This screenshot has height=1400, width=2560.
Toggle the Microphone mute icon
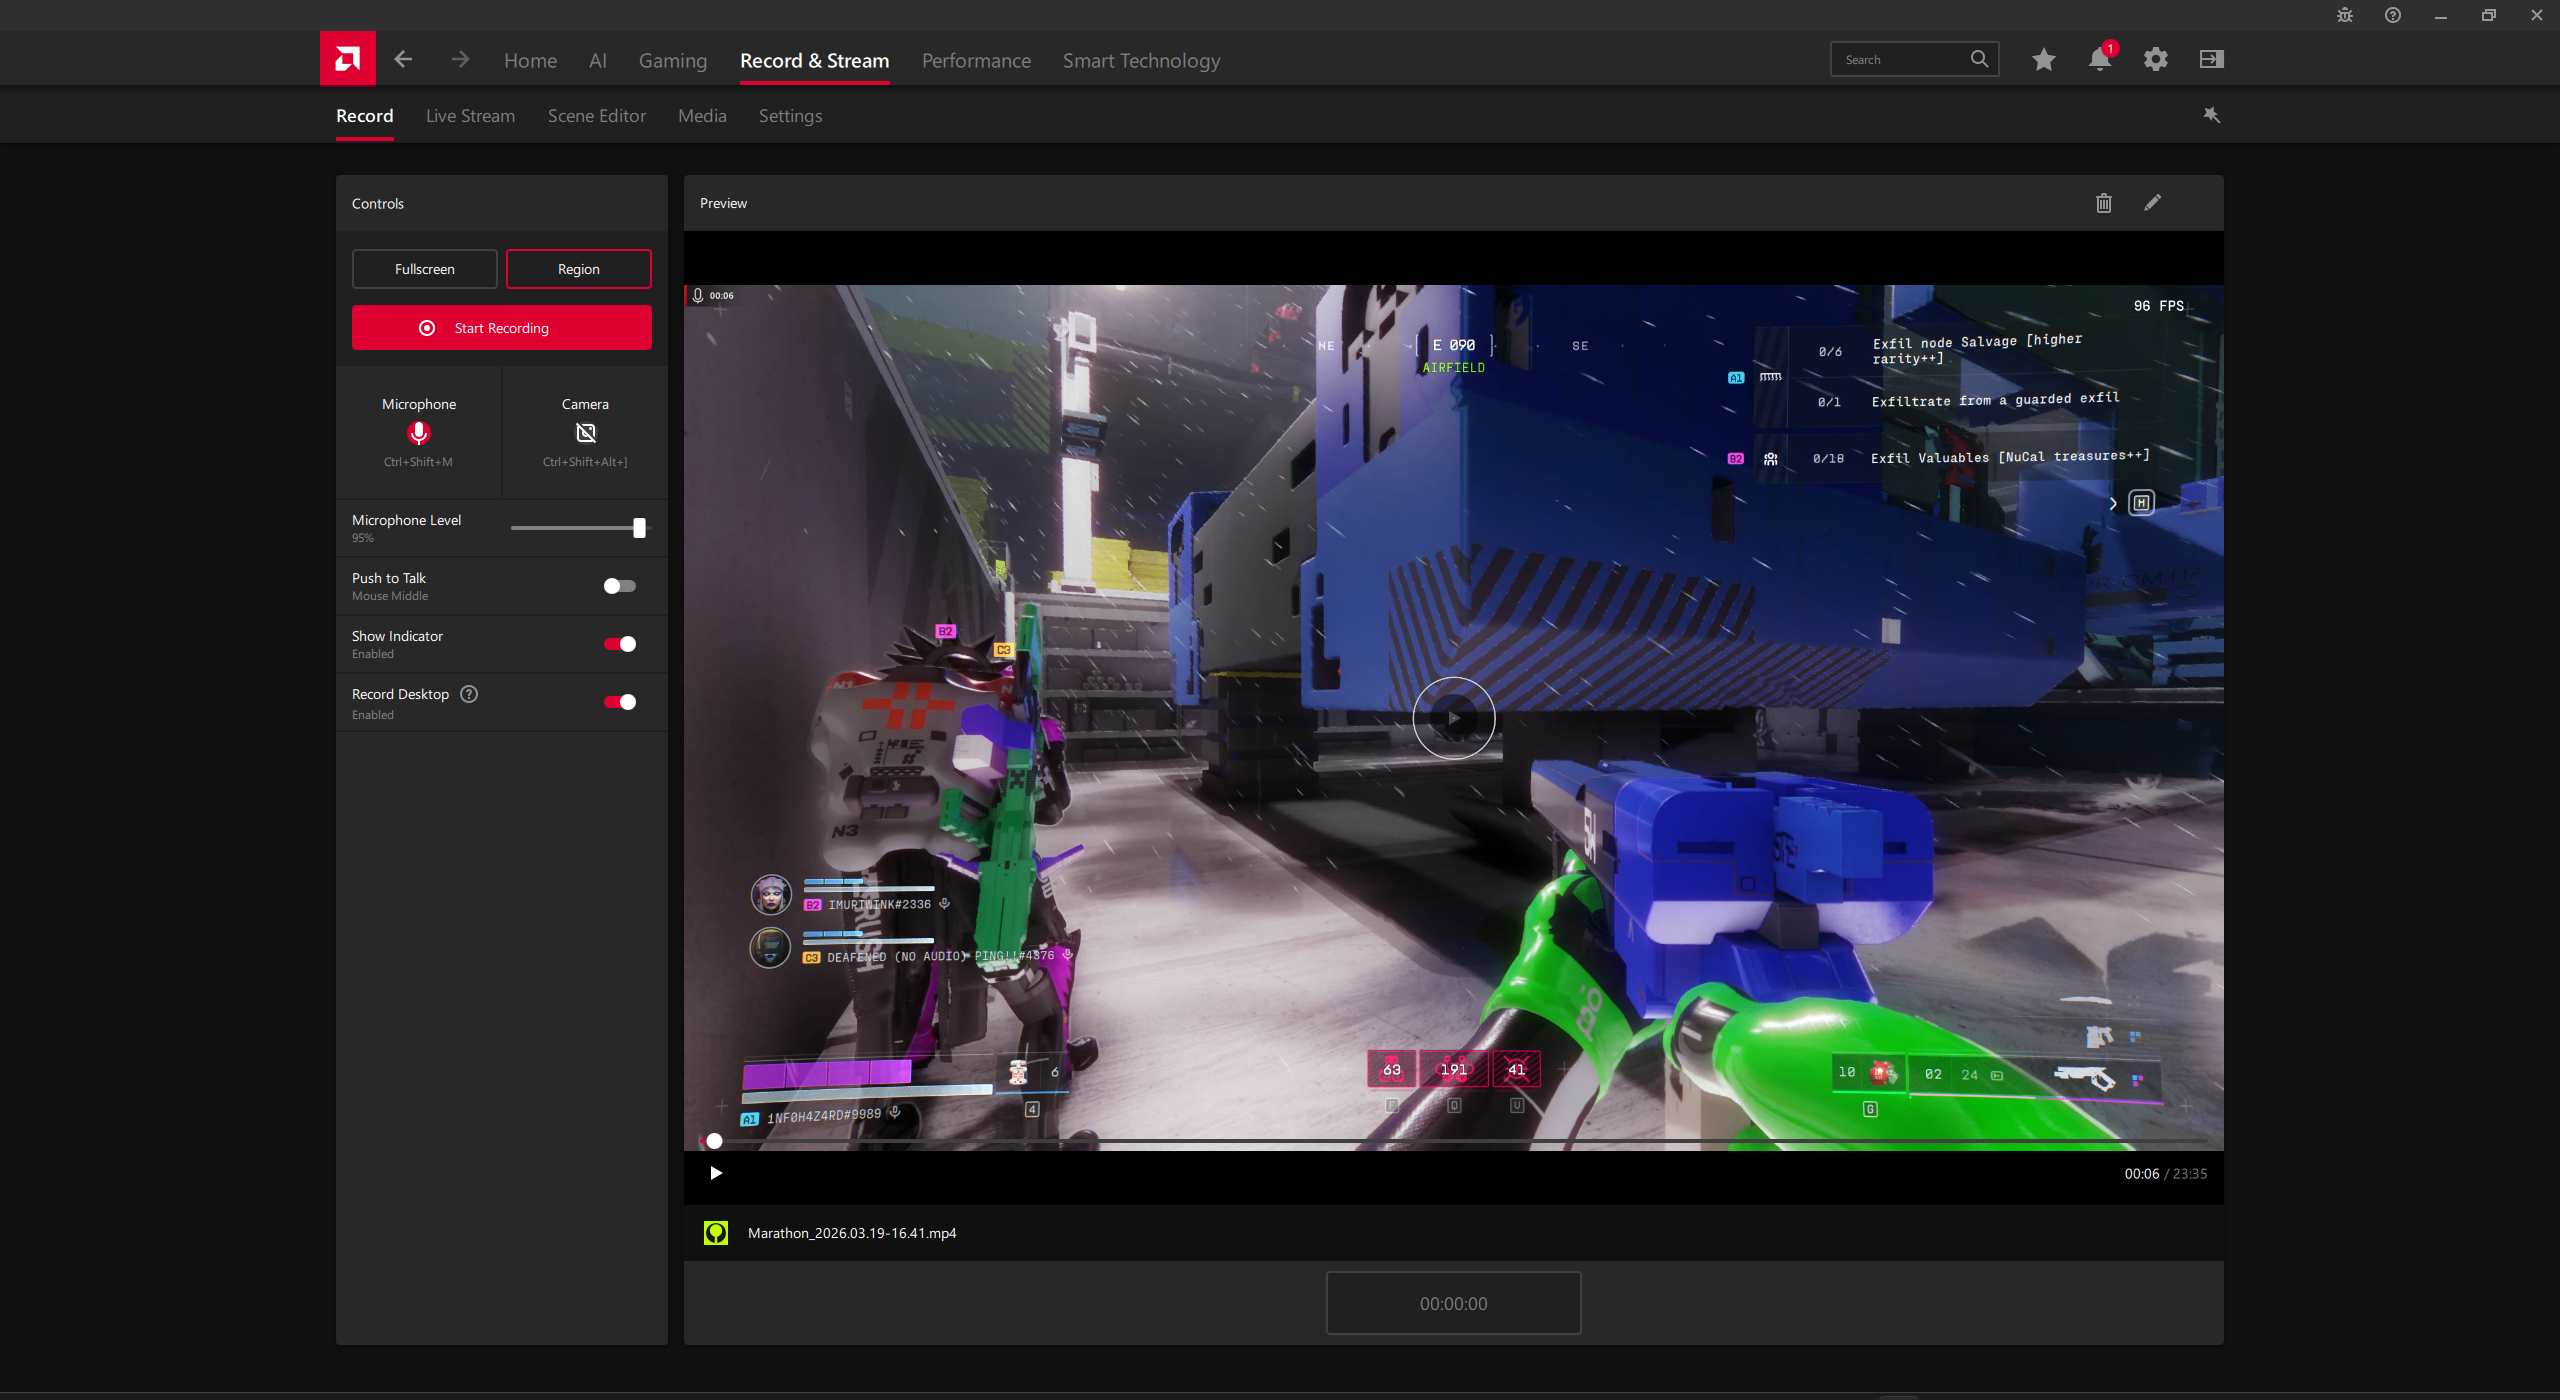[418, 433]
